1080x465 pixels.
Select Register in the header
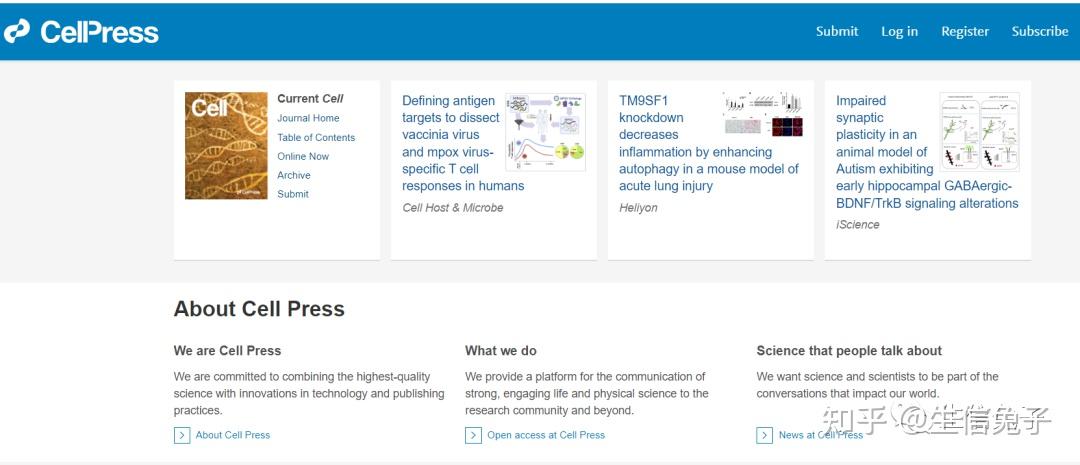(x=965, y=31)
